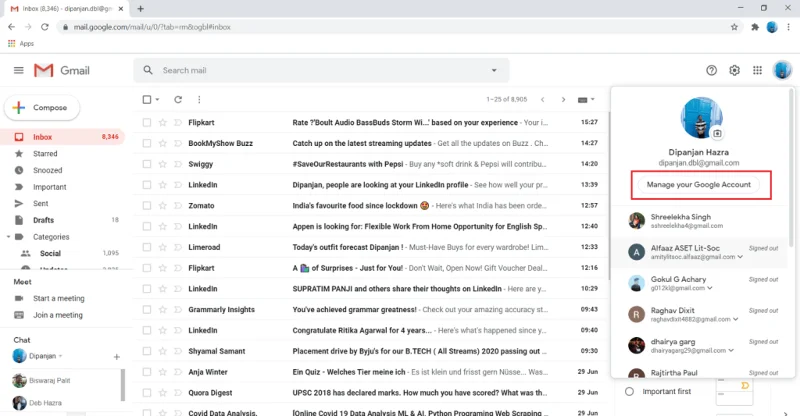800x416 pixels.
Task: Open browser extensions puzzle icon
Action: [755, 27]
